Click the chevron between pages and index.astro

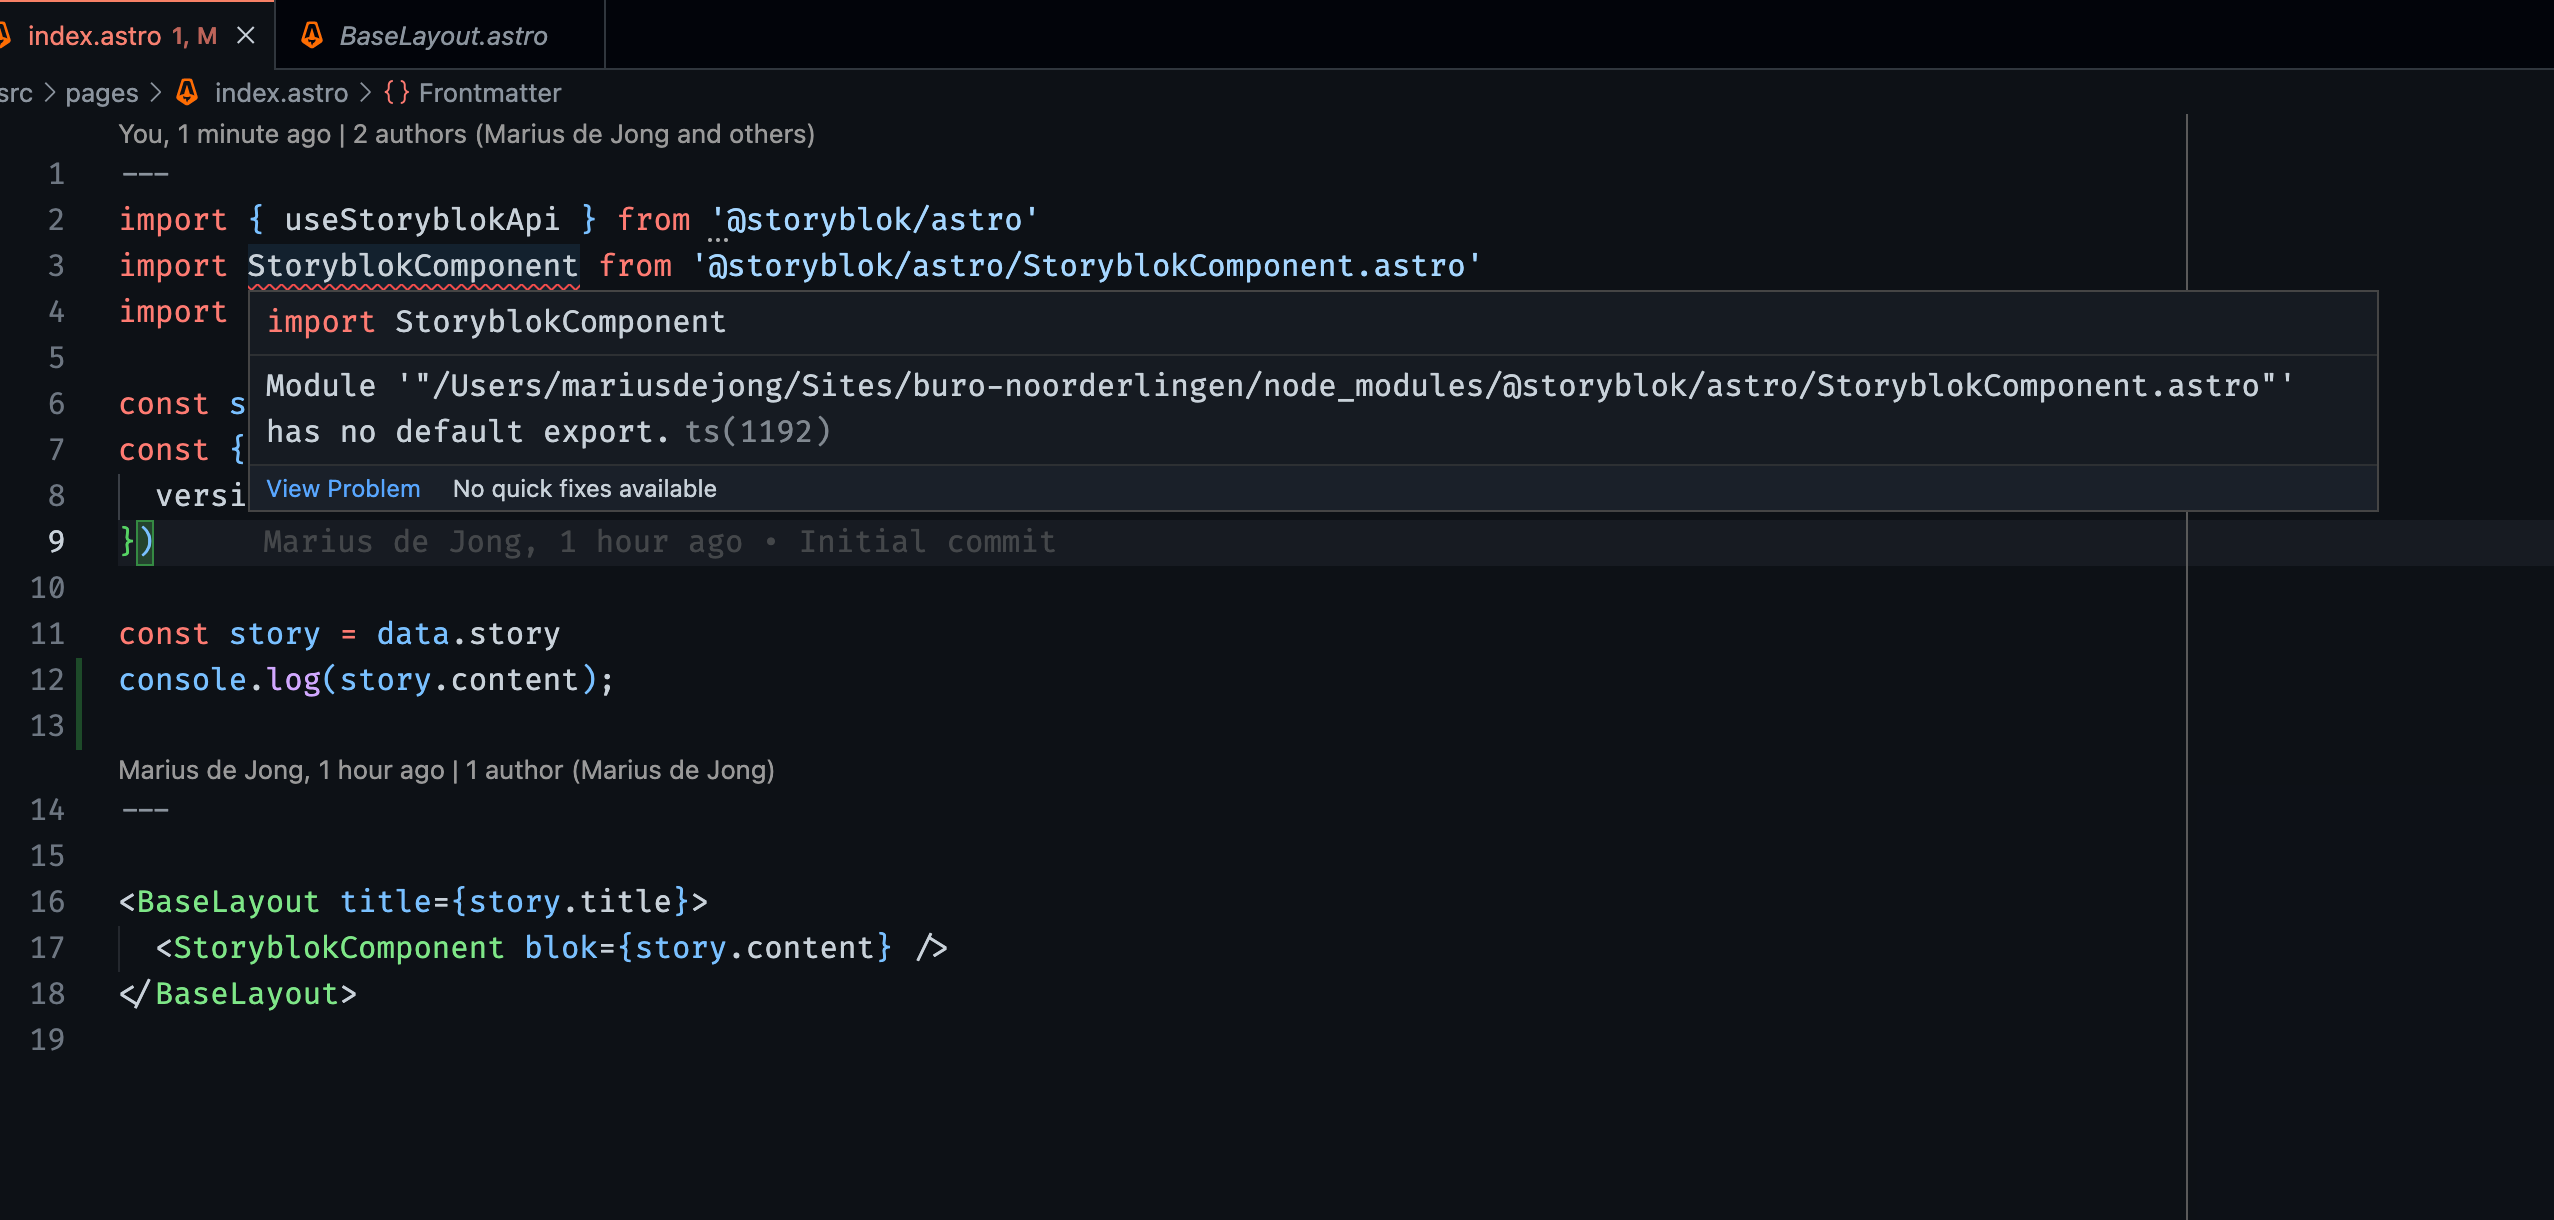157,92
